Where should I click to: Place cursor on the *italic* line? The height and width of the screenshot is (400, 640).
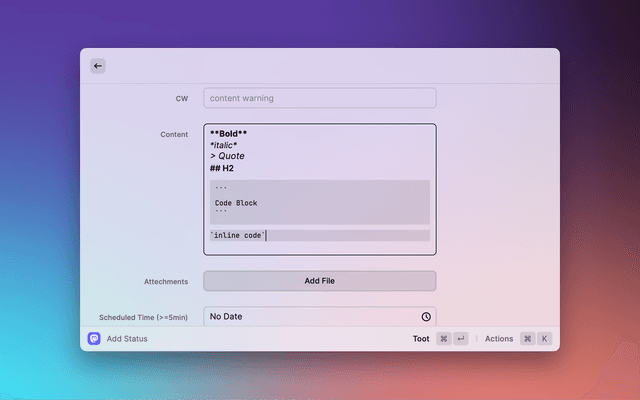[223, 145]
